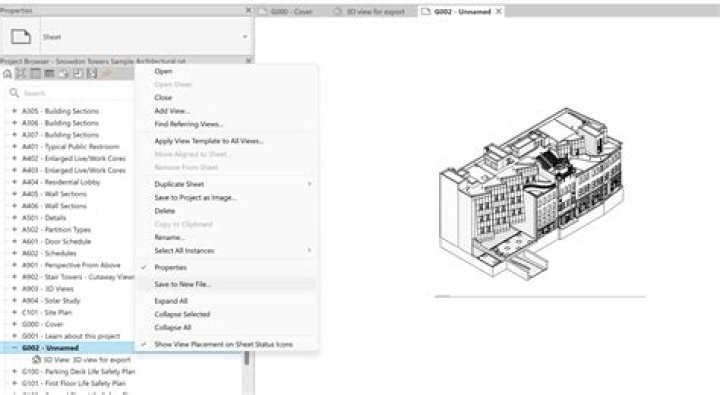This screenshot has height=395, width=720.
Task: Click the Project Browser vertical scrollbar thumb
Action: pos(247,358)
